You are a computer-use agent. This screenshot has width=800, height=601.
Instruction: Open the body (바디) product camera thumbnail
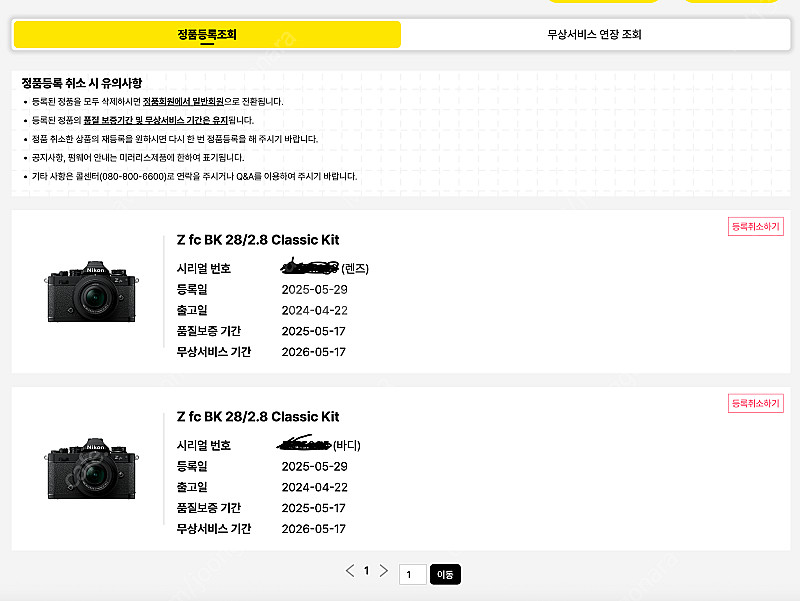(x=92, y=468)
